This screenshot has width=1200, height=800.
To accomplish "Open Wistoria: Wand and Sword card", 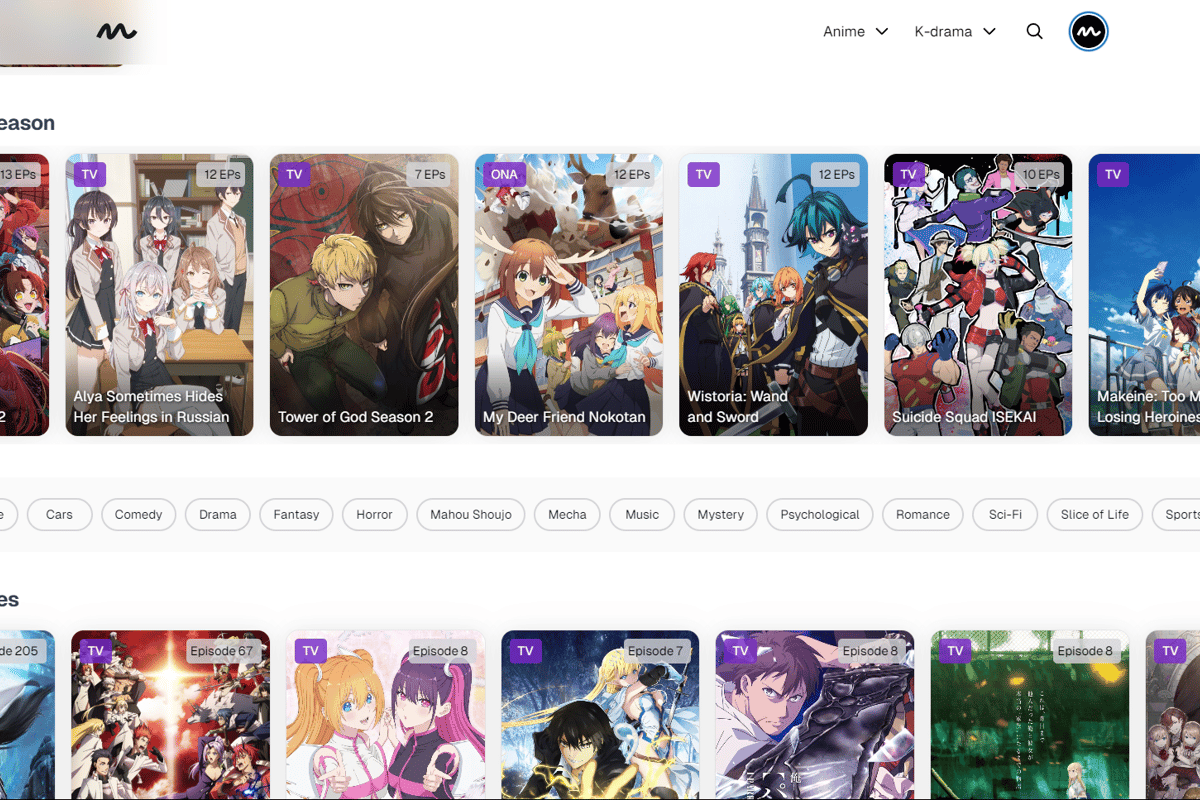I will click(773, 295).
